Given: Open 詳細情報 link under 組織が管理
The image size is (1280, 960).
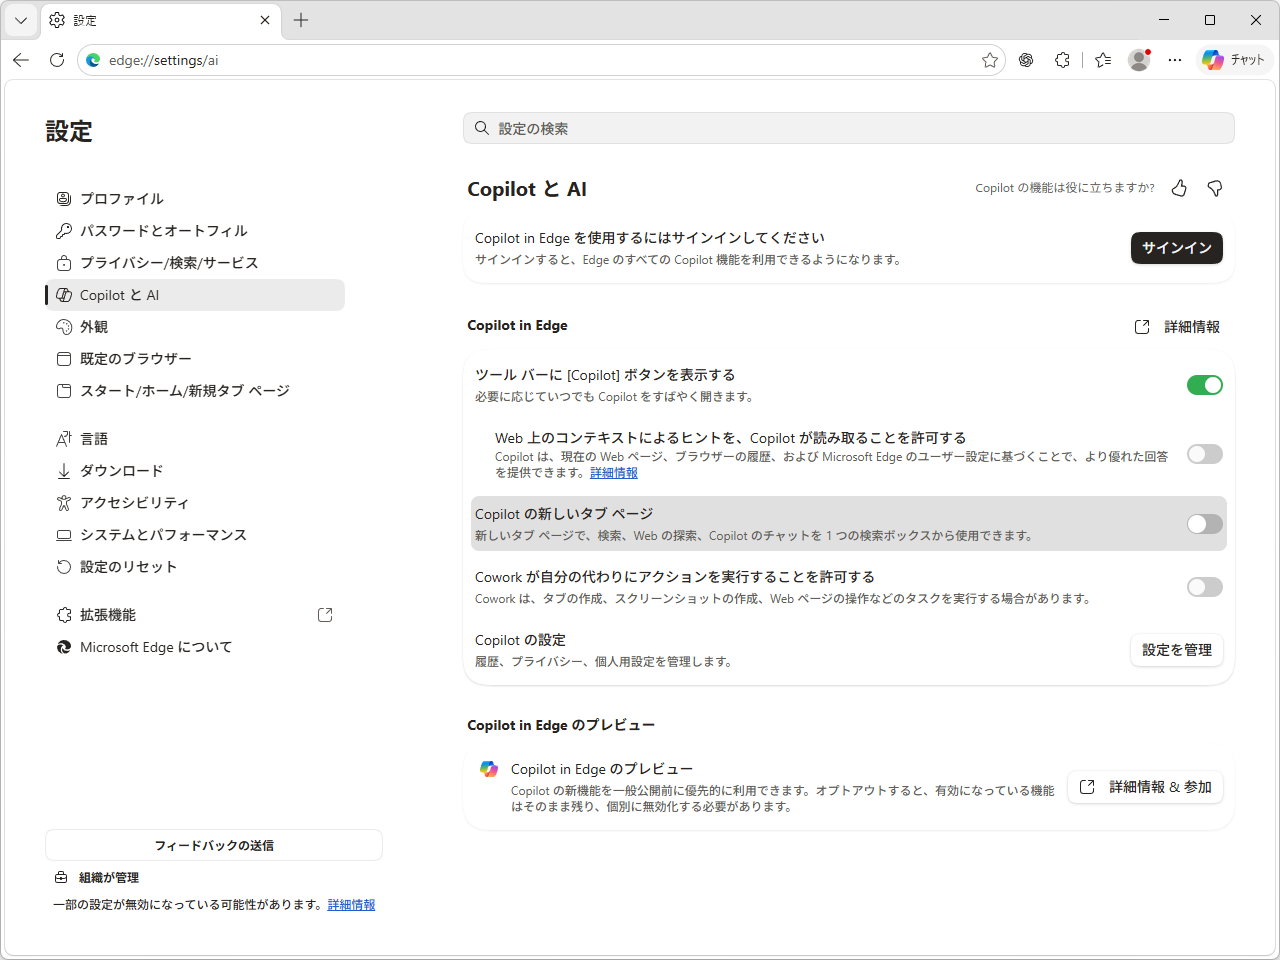Looking at the screenshot, I should click(x=352, y=905).
